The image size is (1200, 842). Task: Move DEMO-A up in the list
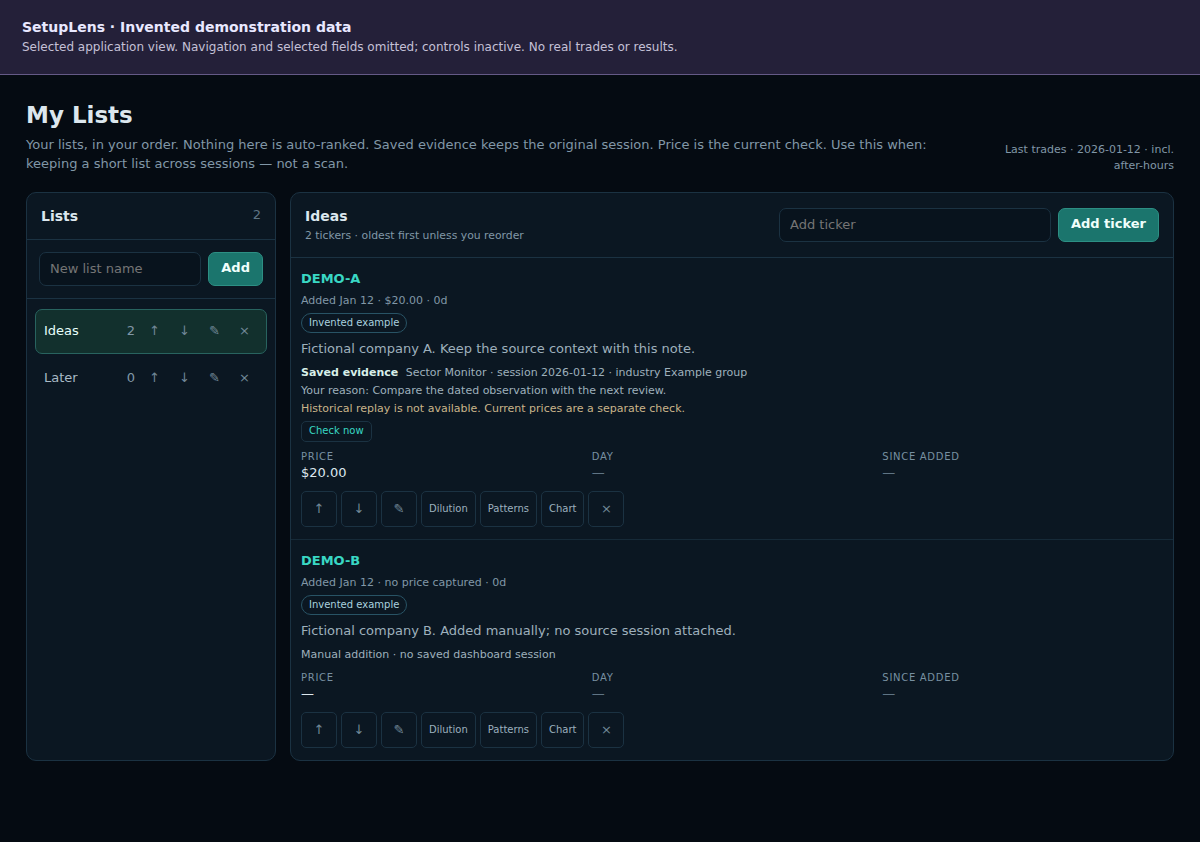tap(319, 509)
